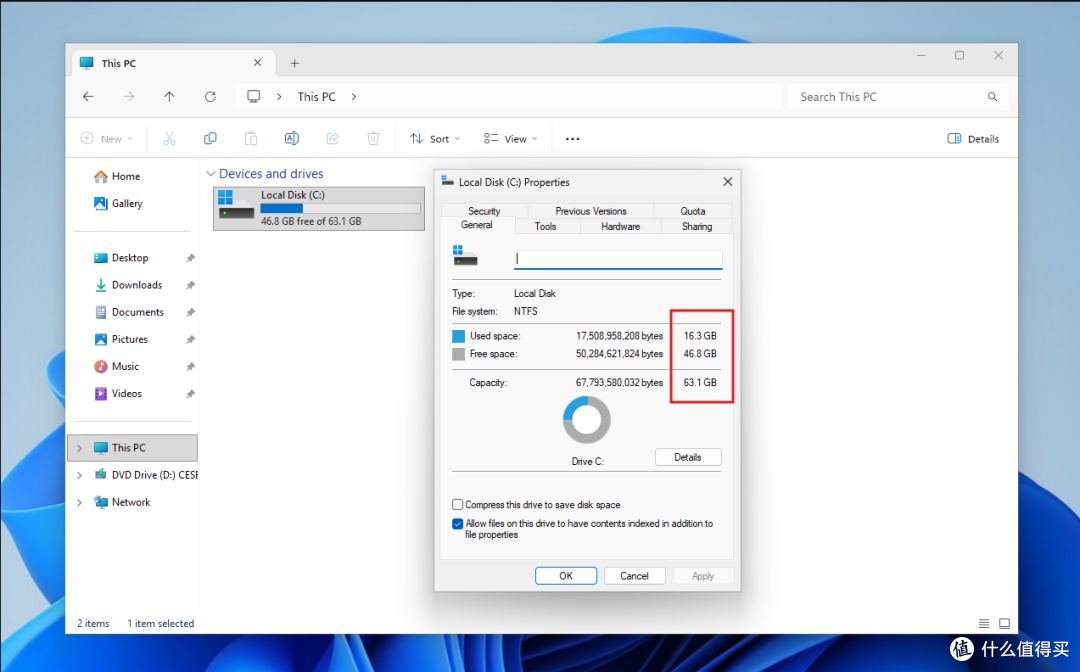Open the Sort dropdown
This screenshot has width=1080, height=672.
(x=435, y=138)
